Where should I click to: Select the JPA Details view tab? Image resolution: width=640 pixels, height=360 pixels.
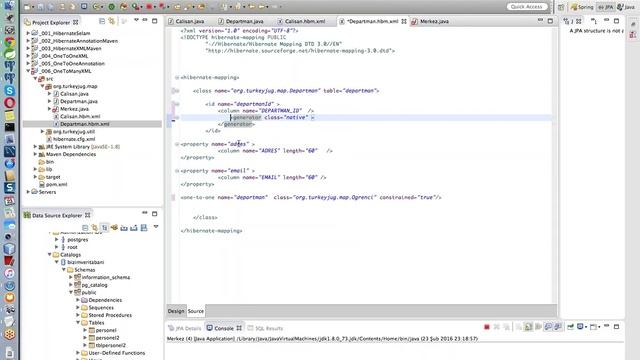tap(184, 328)
